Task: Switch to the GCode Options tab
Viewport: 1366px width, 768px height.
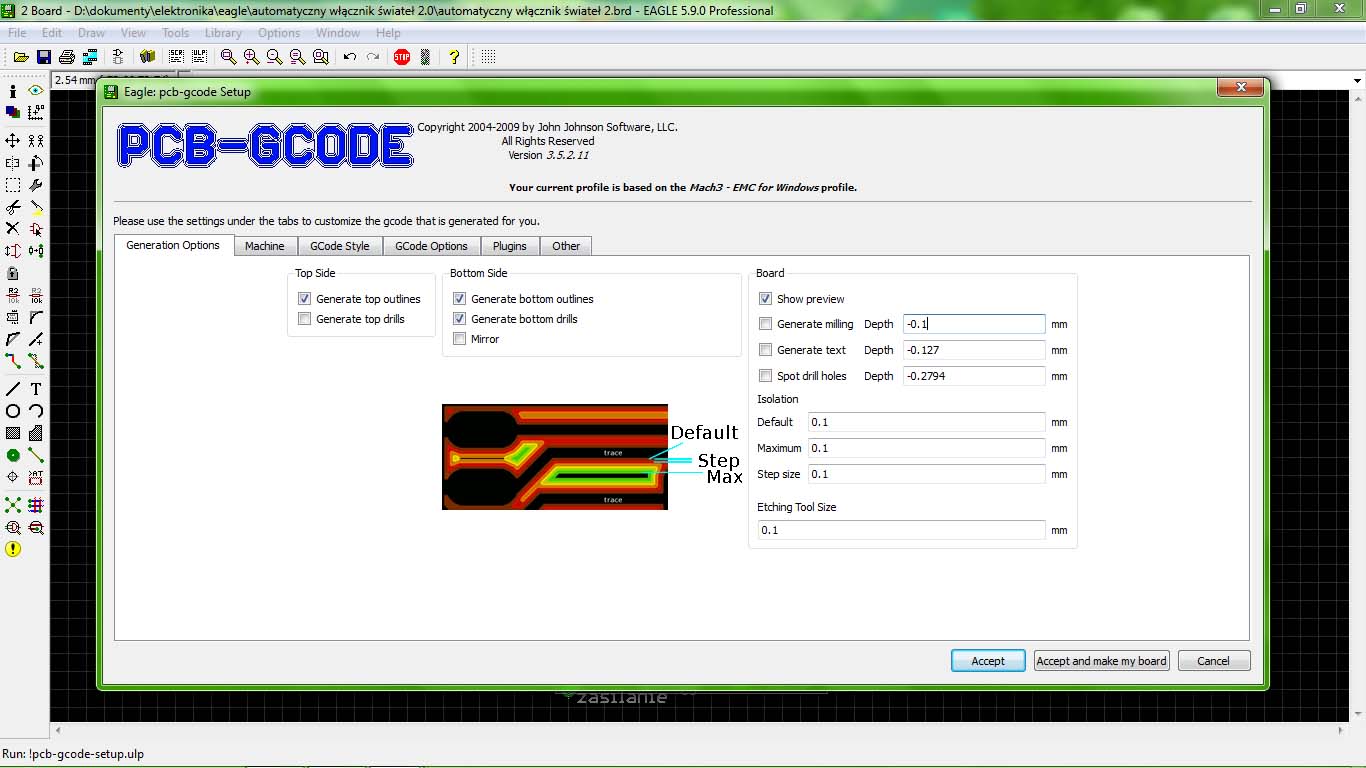Action: [431, 246]
